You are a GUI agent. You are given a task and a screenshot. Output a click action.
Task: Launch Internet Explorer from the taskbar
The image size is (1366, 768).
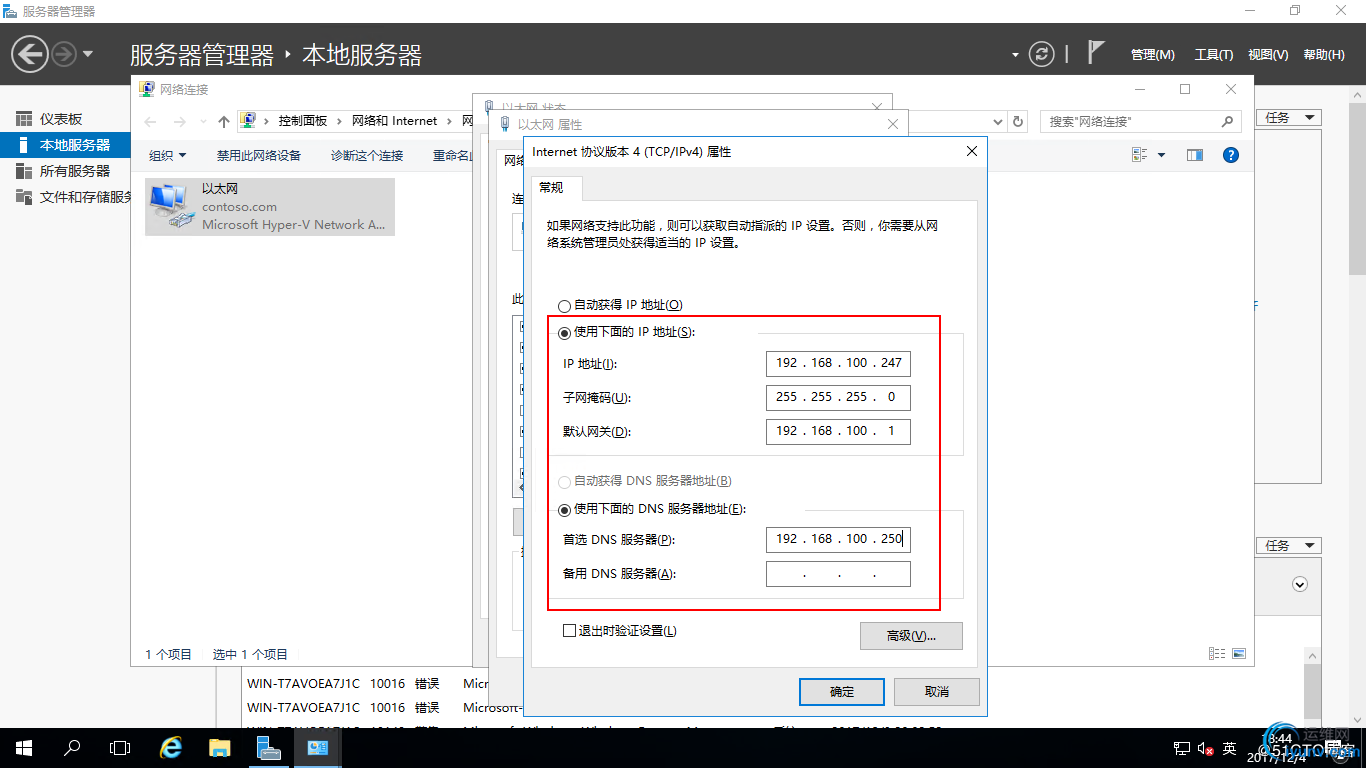(x=172, y=748)
